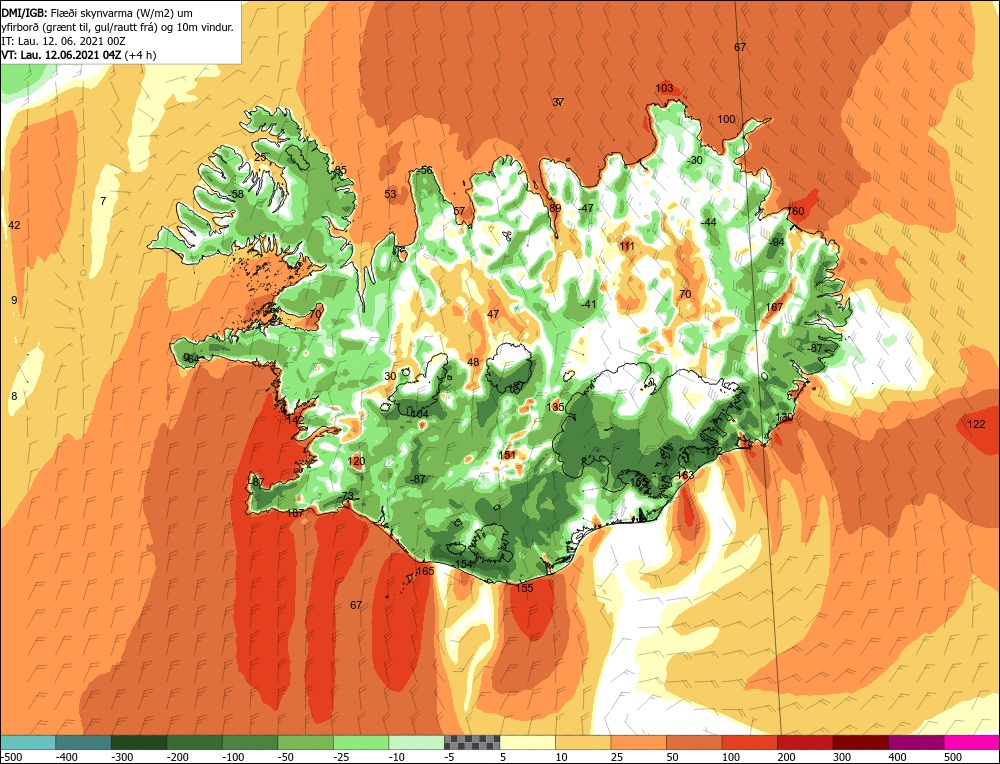Click the map value -41
The height and width of the screenshot is (764, 1000).
point(589,304)
